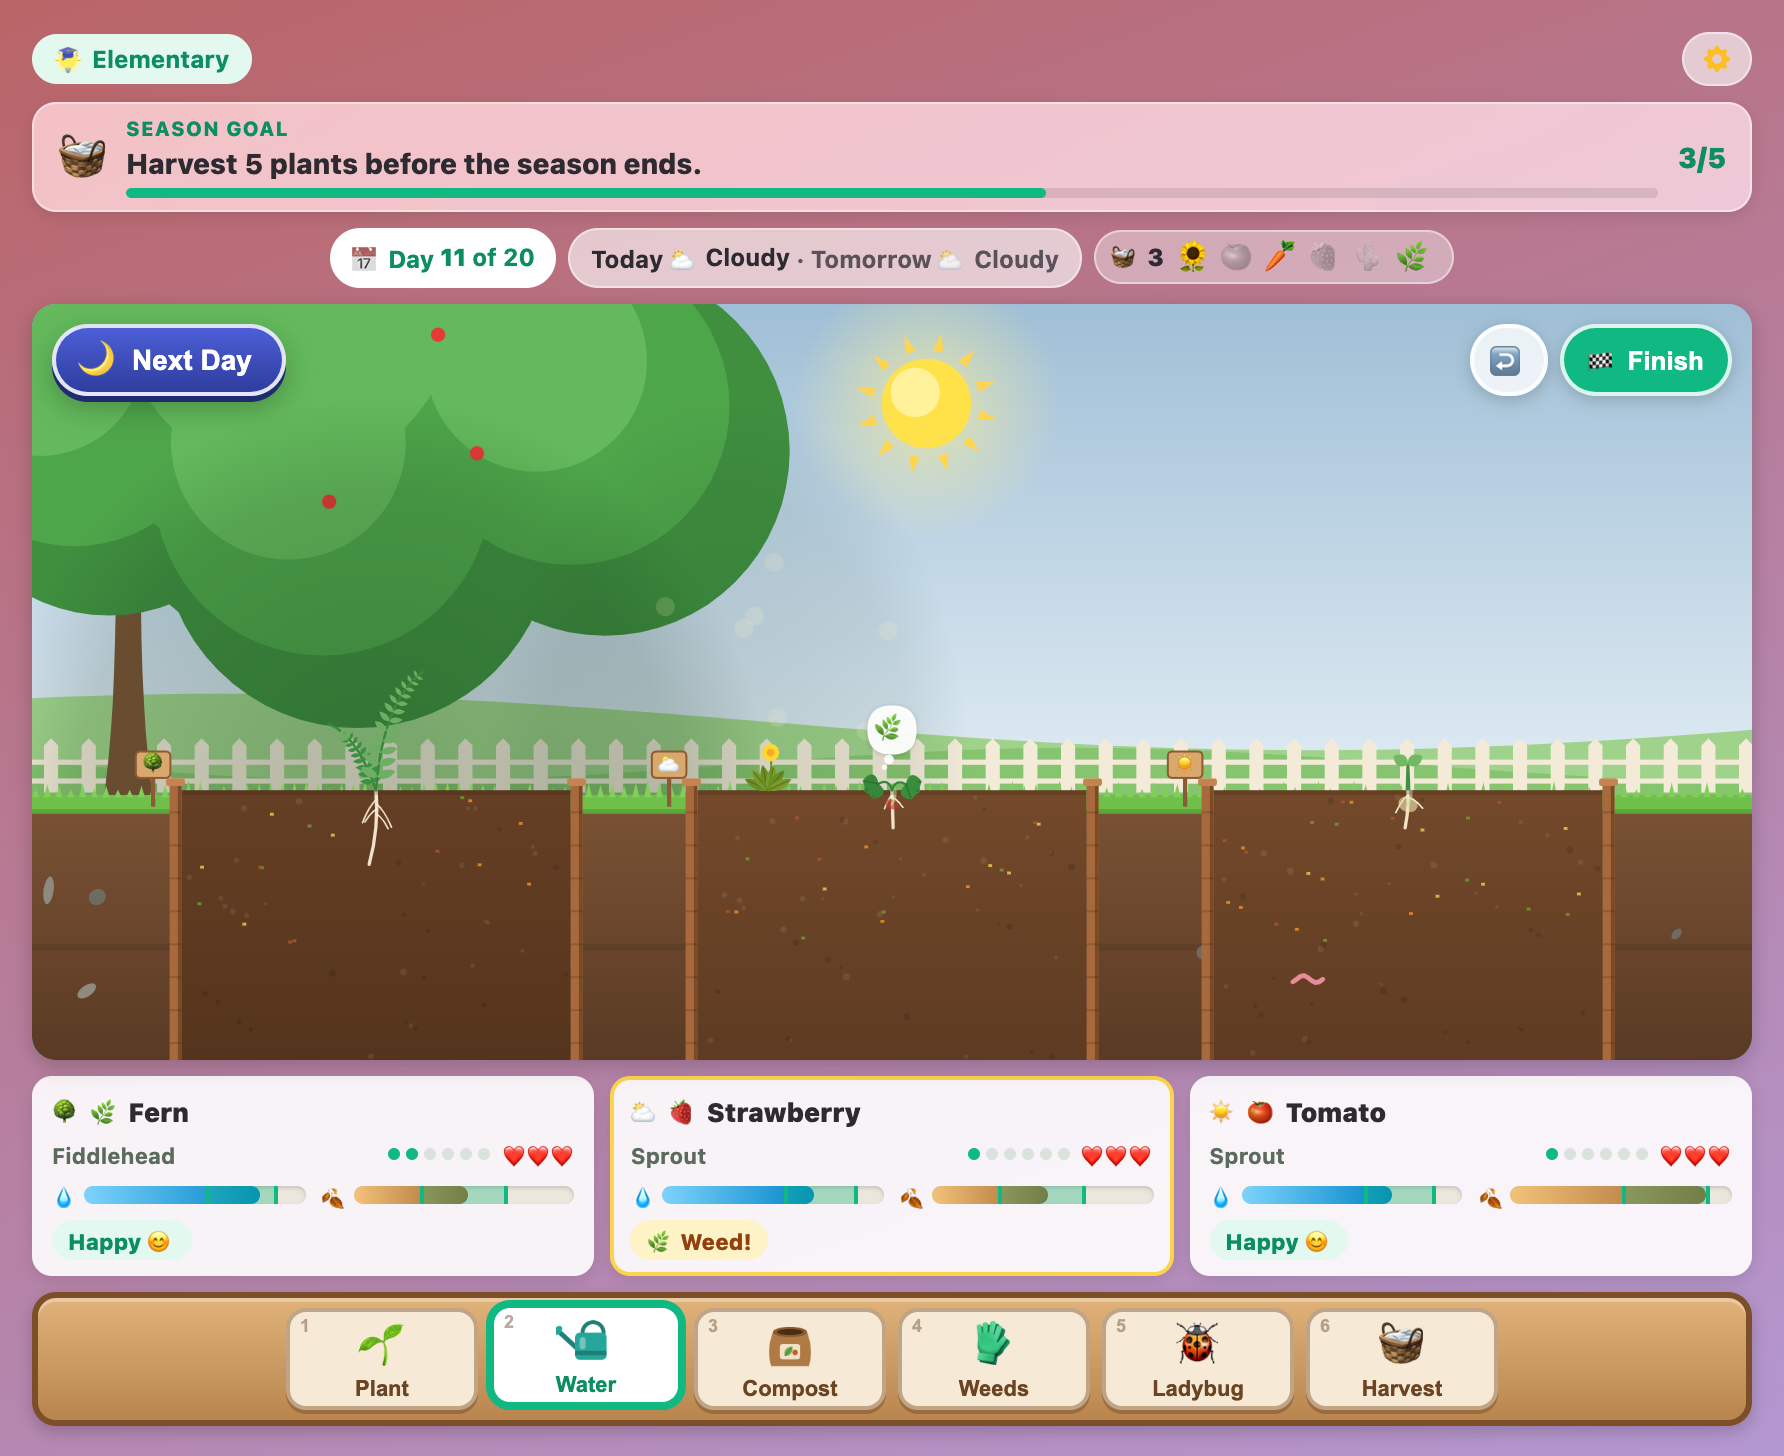Click the Tomato Happy status badge
The width and height of the screenshot is (1784, 1456).
(1277, 1242)
